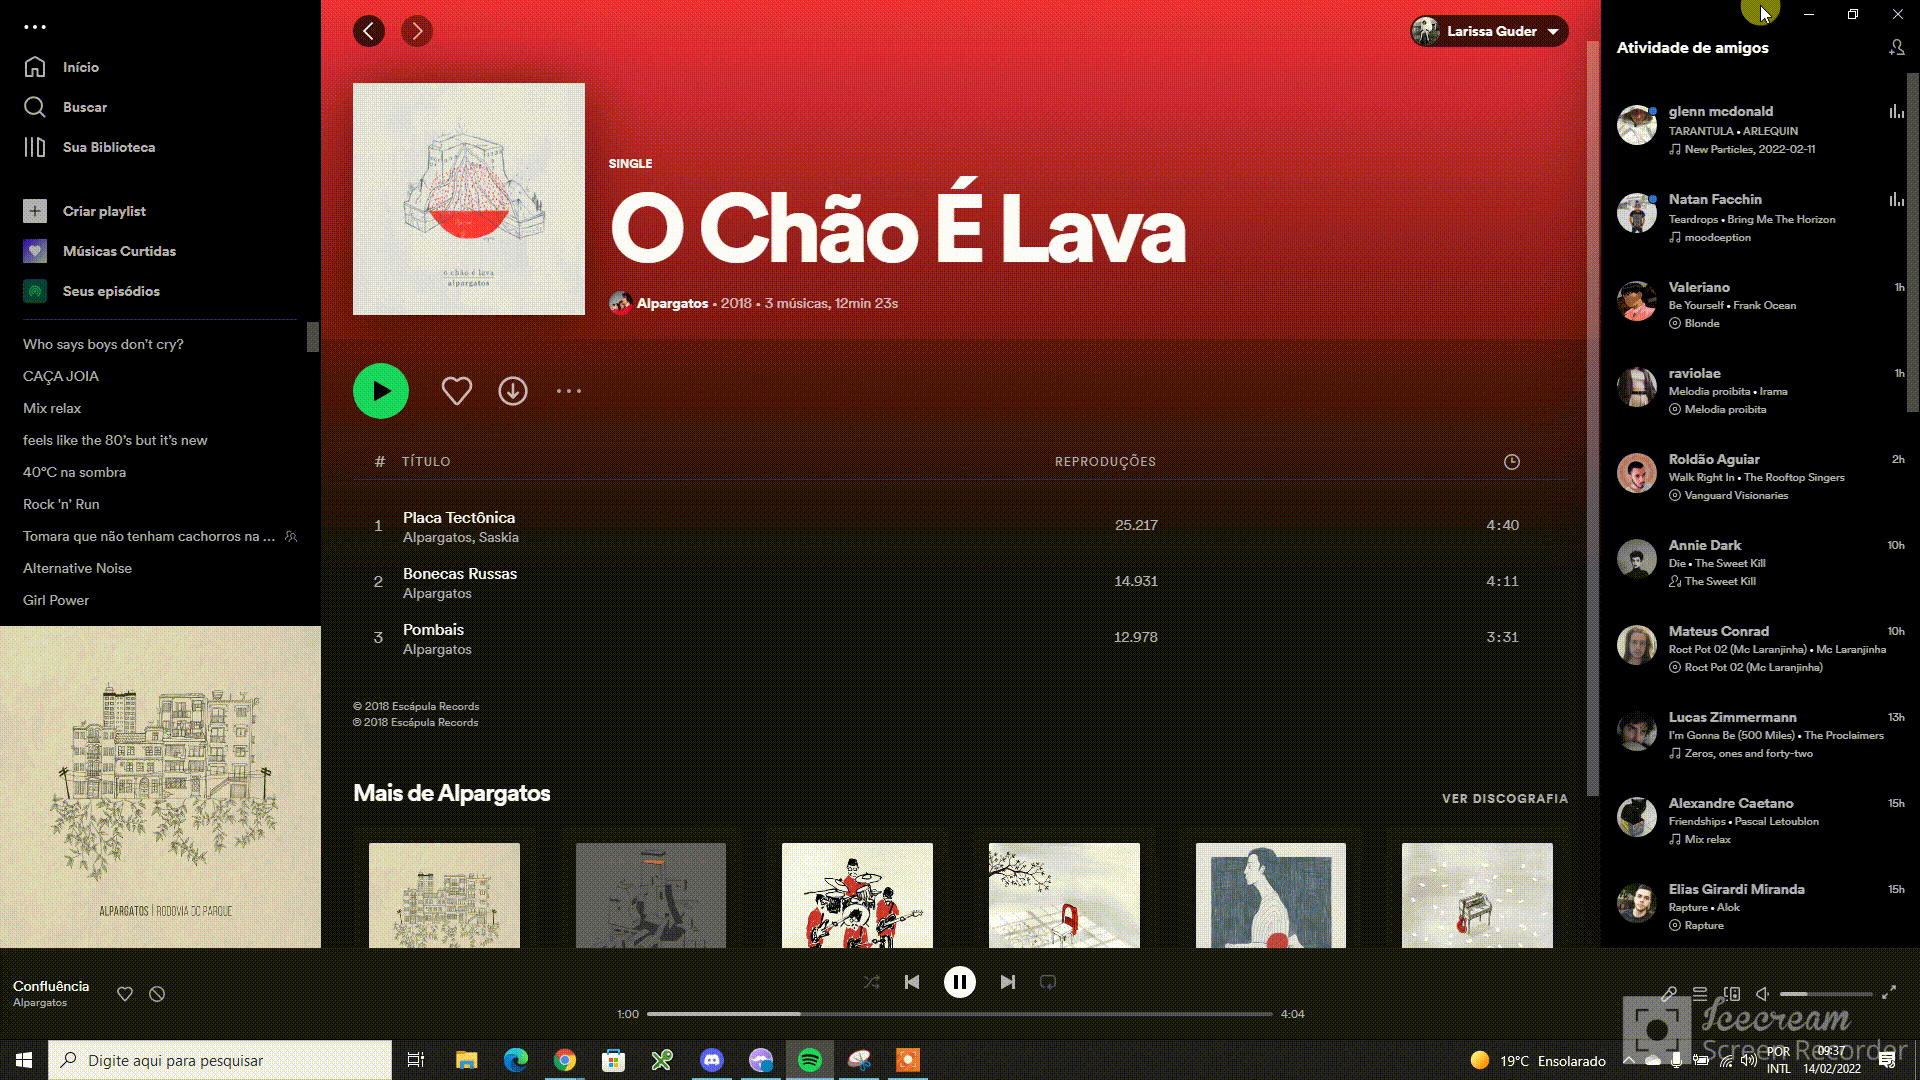Open more options menu for the album
Image resolution: width=1920 pixels, height=1080 pixels.
(x=569, y=391)
